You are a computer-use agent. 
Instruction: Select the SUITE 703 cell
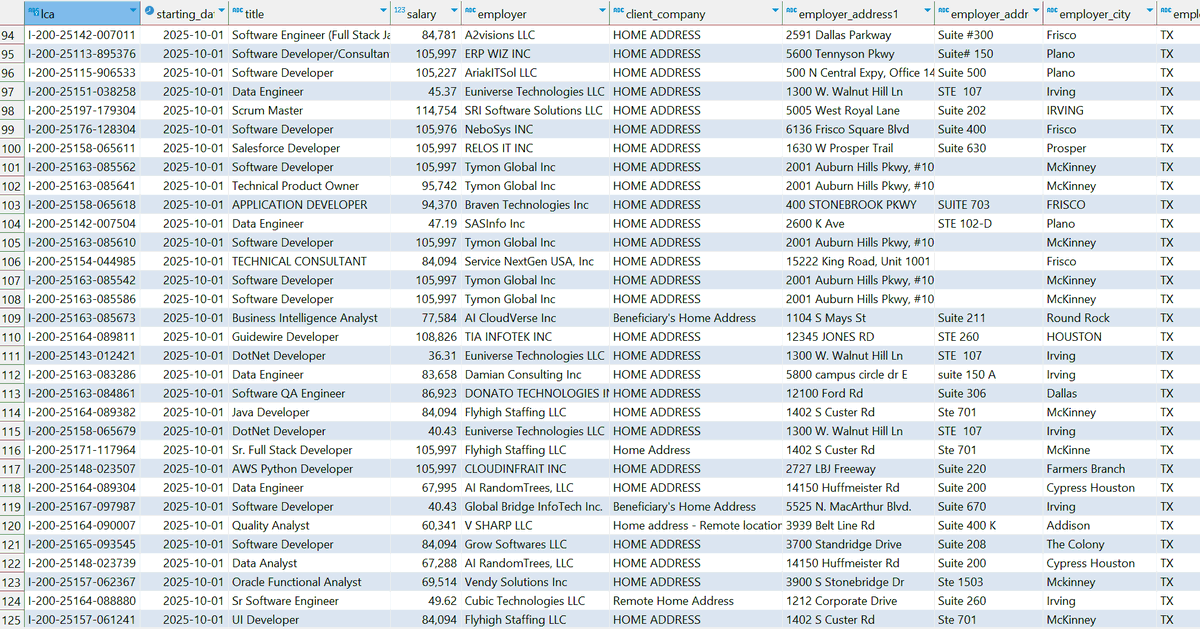pos(989,205)
